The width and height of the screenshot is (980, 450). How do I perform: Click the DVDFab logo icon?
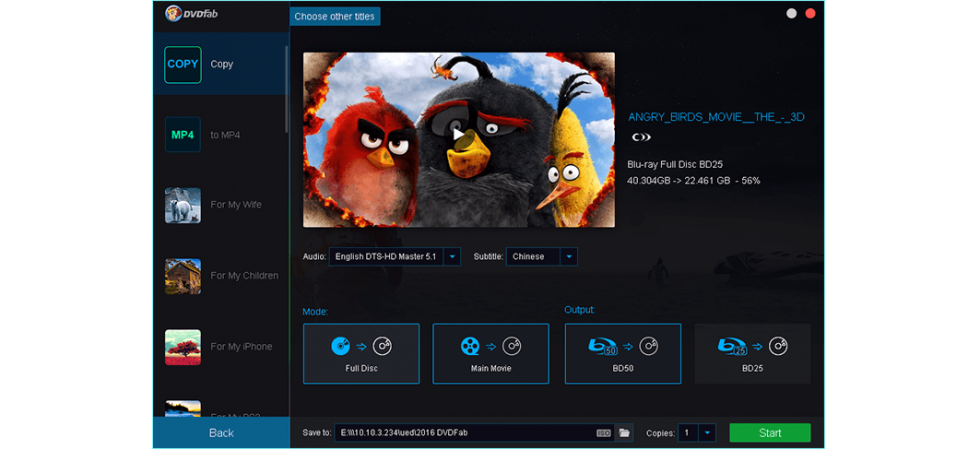pyautogui.click(x=173, y=13)
